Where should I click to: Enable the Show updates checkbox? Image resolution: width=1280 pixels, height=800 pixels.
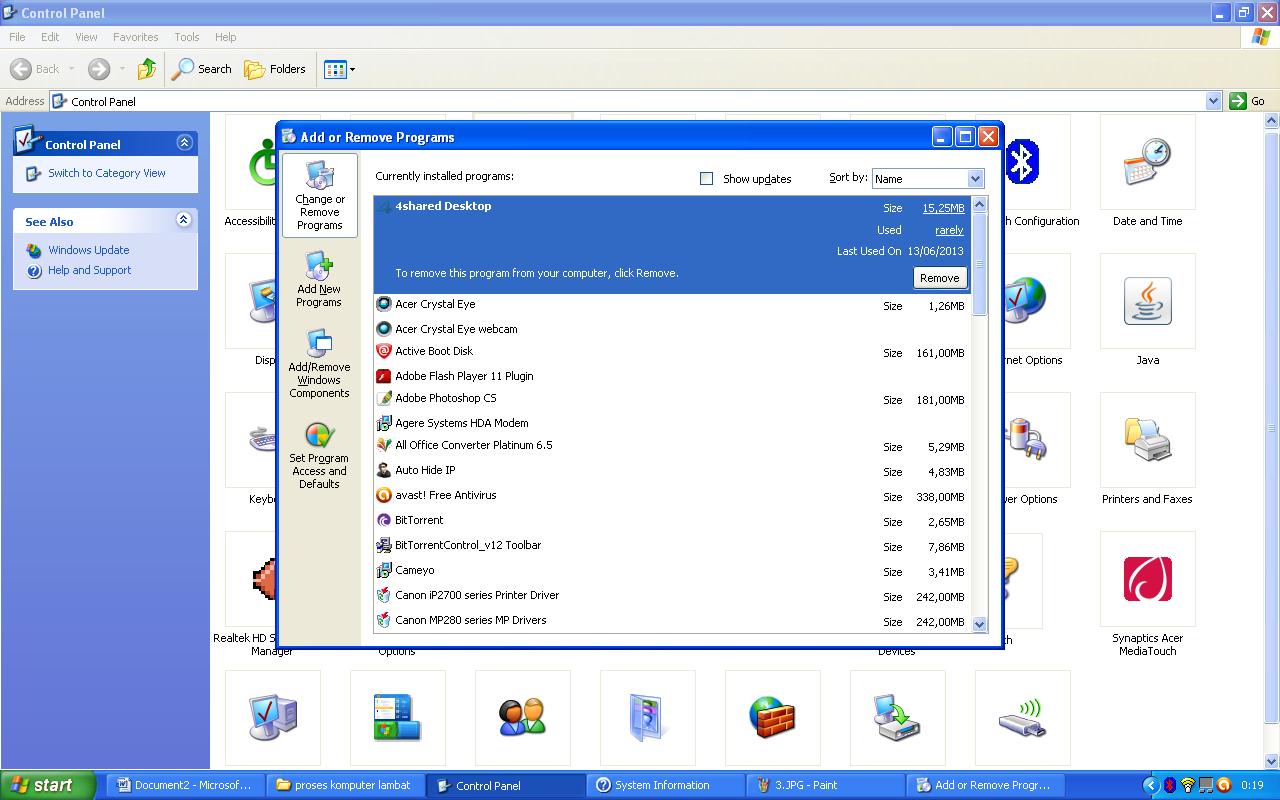tap(706, 178)
